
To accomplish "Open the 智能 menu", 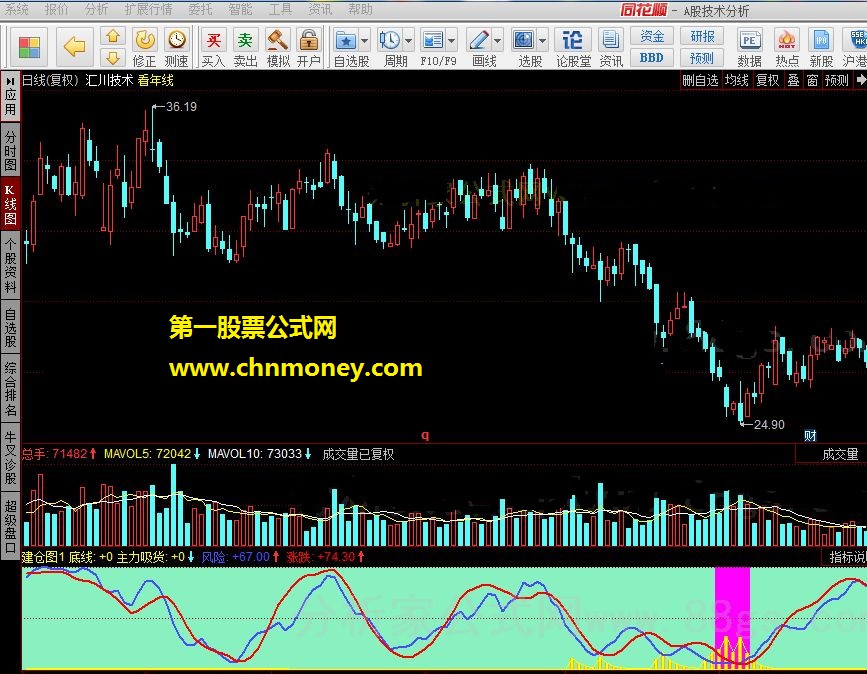I will pos(240,9).
